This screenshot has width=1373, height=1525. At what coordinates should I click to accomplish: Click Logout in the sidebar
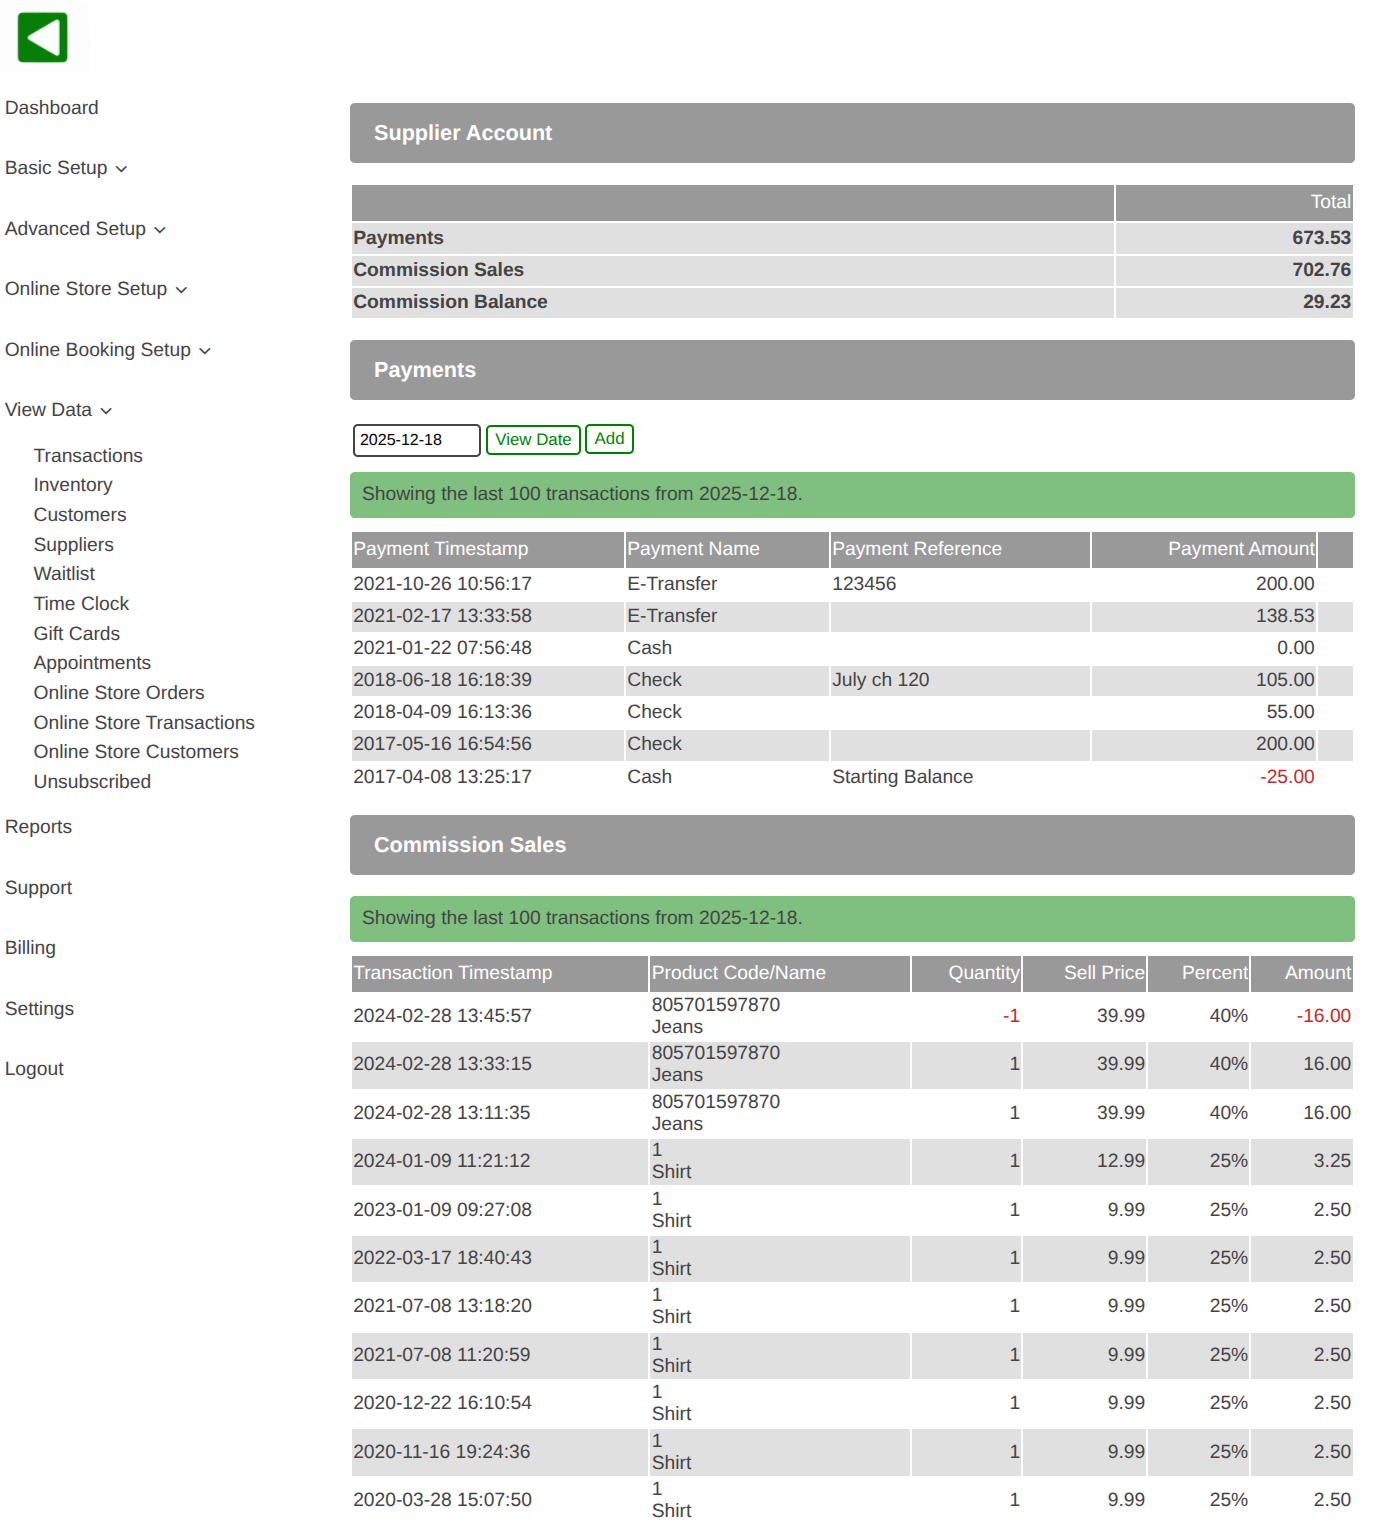coord(34,1069)
